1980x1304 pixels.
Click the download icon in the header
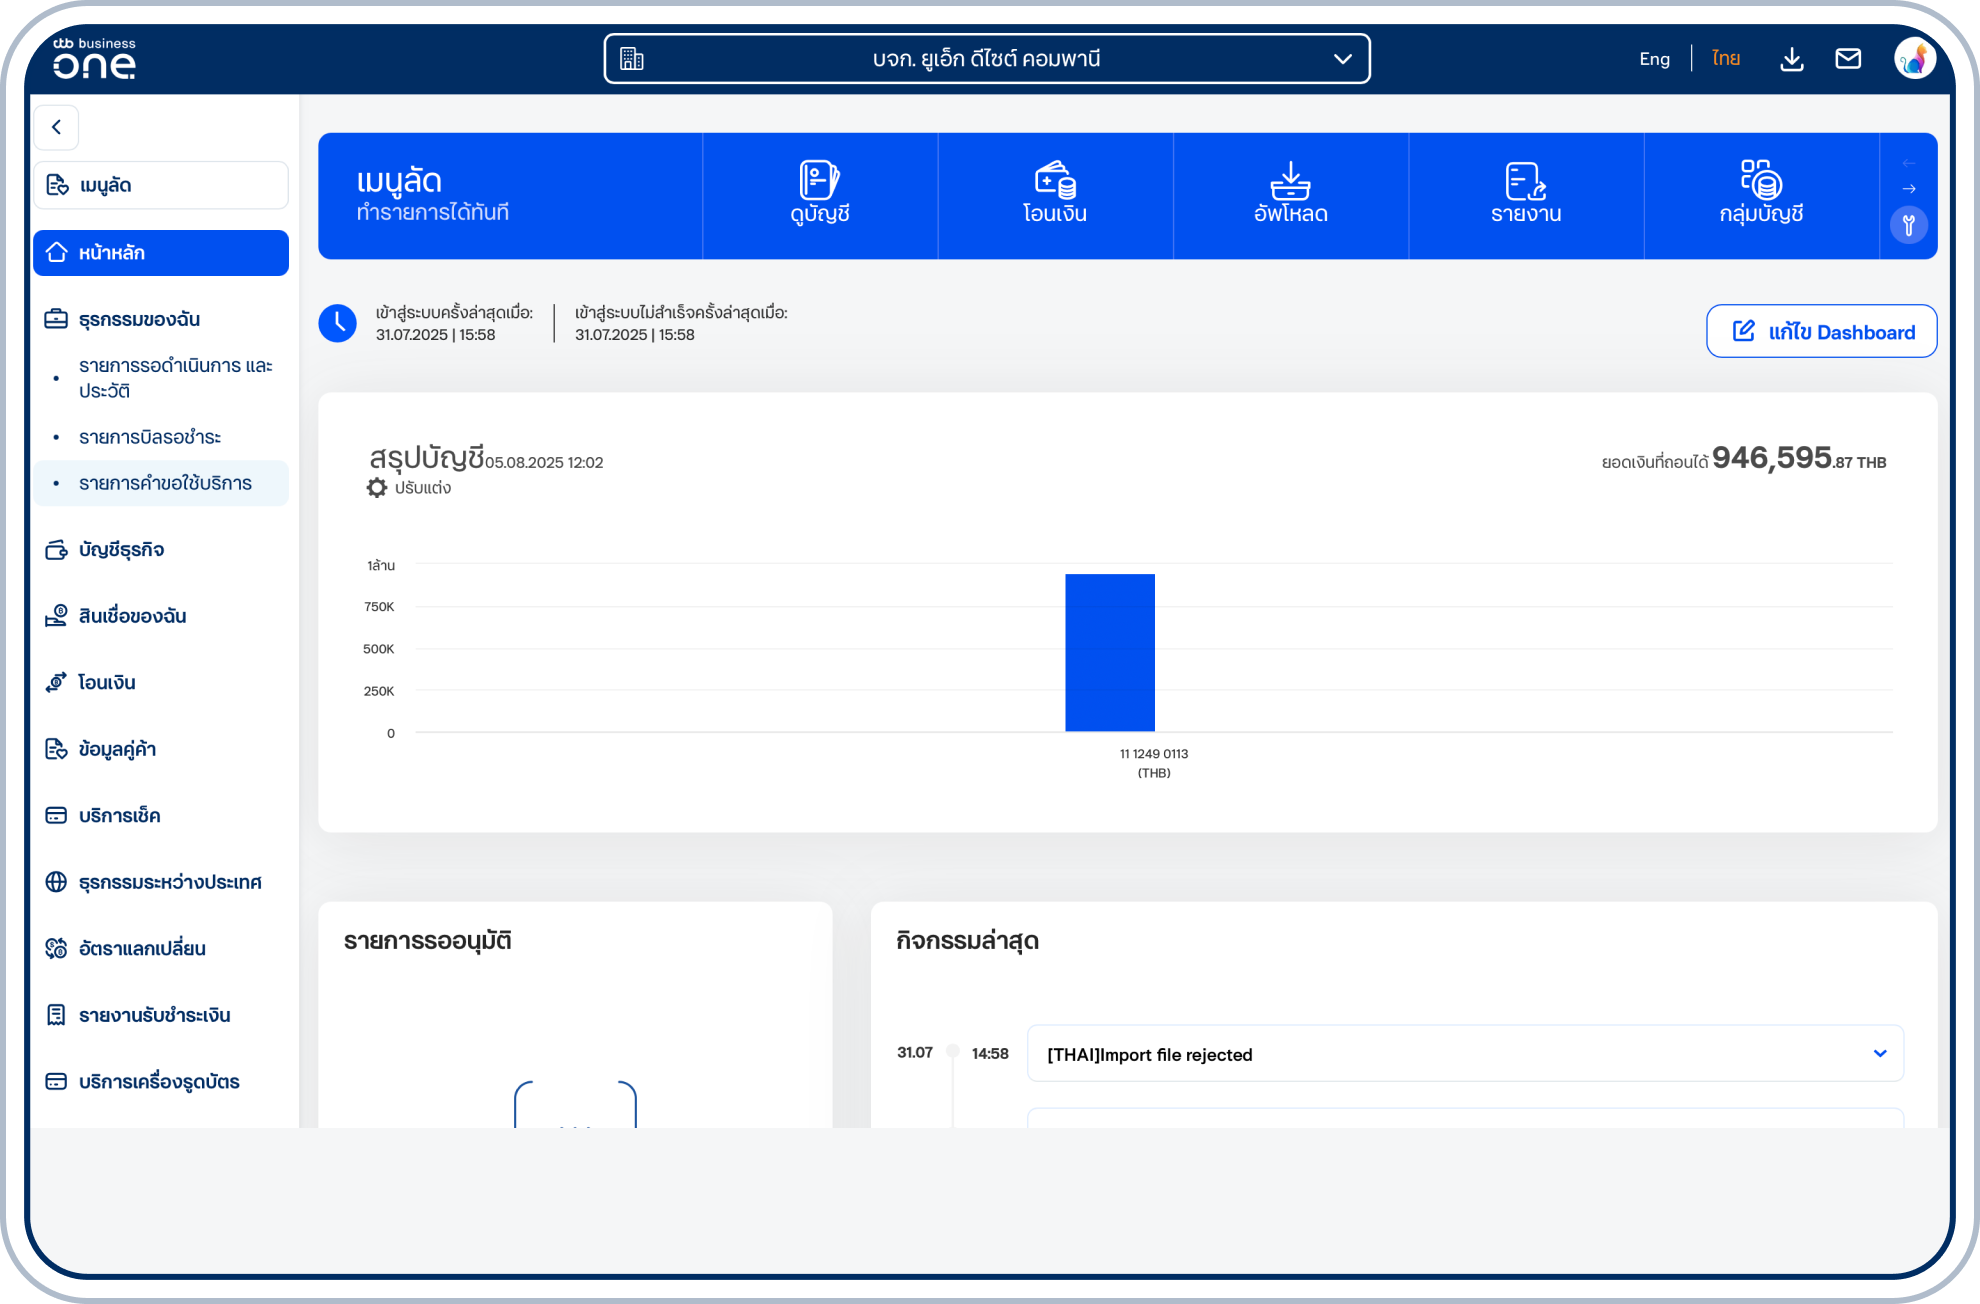[1791, 59]
